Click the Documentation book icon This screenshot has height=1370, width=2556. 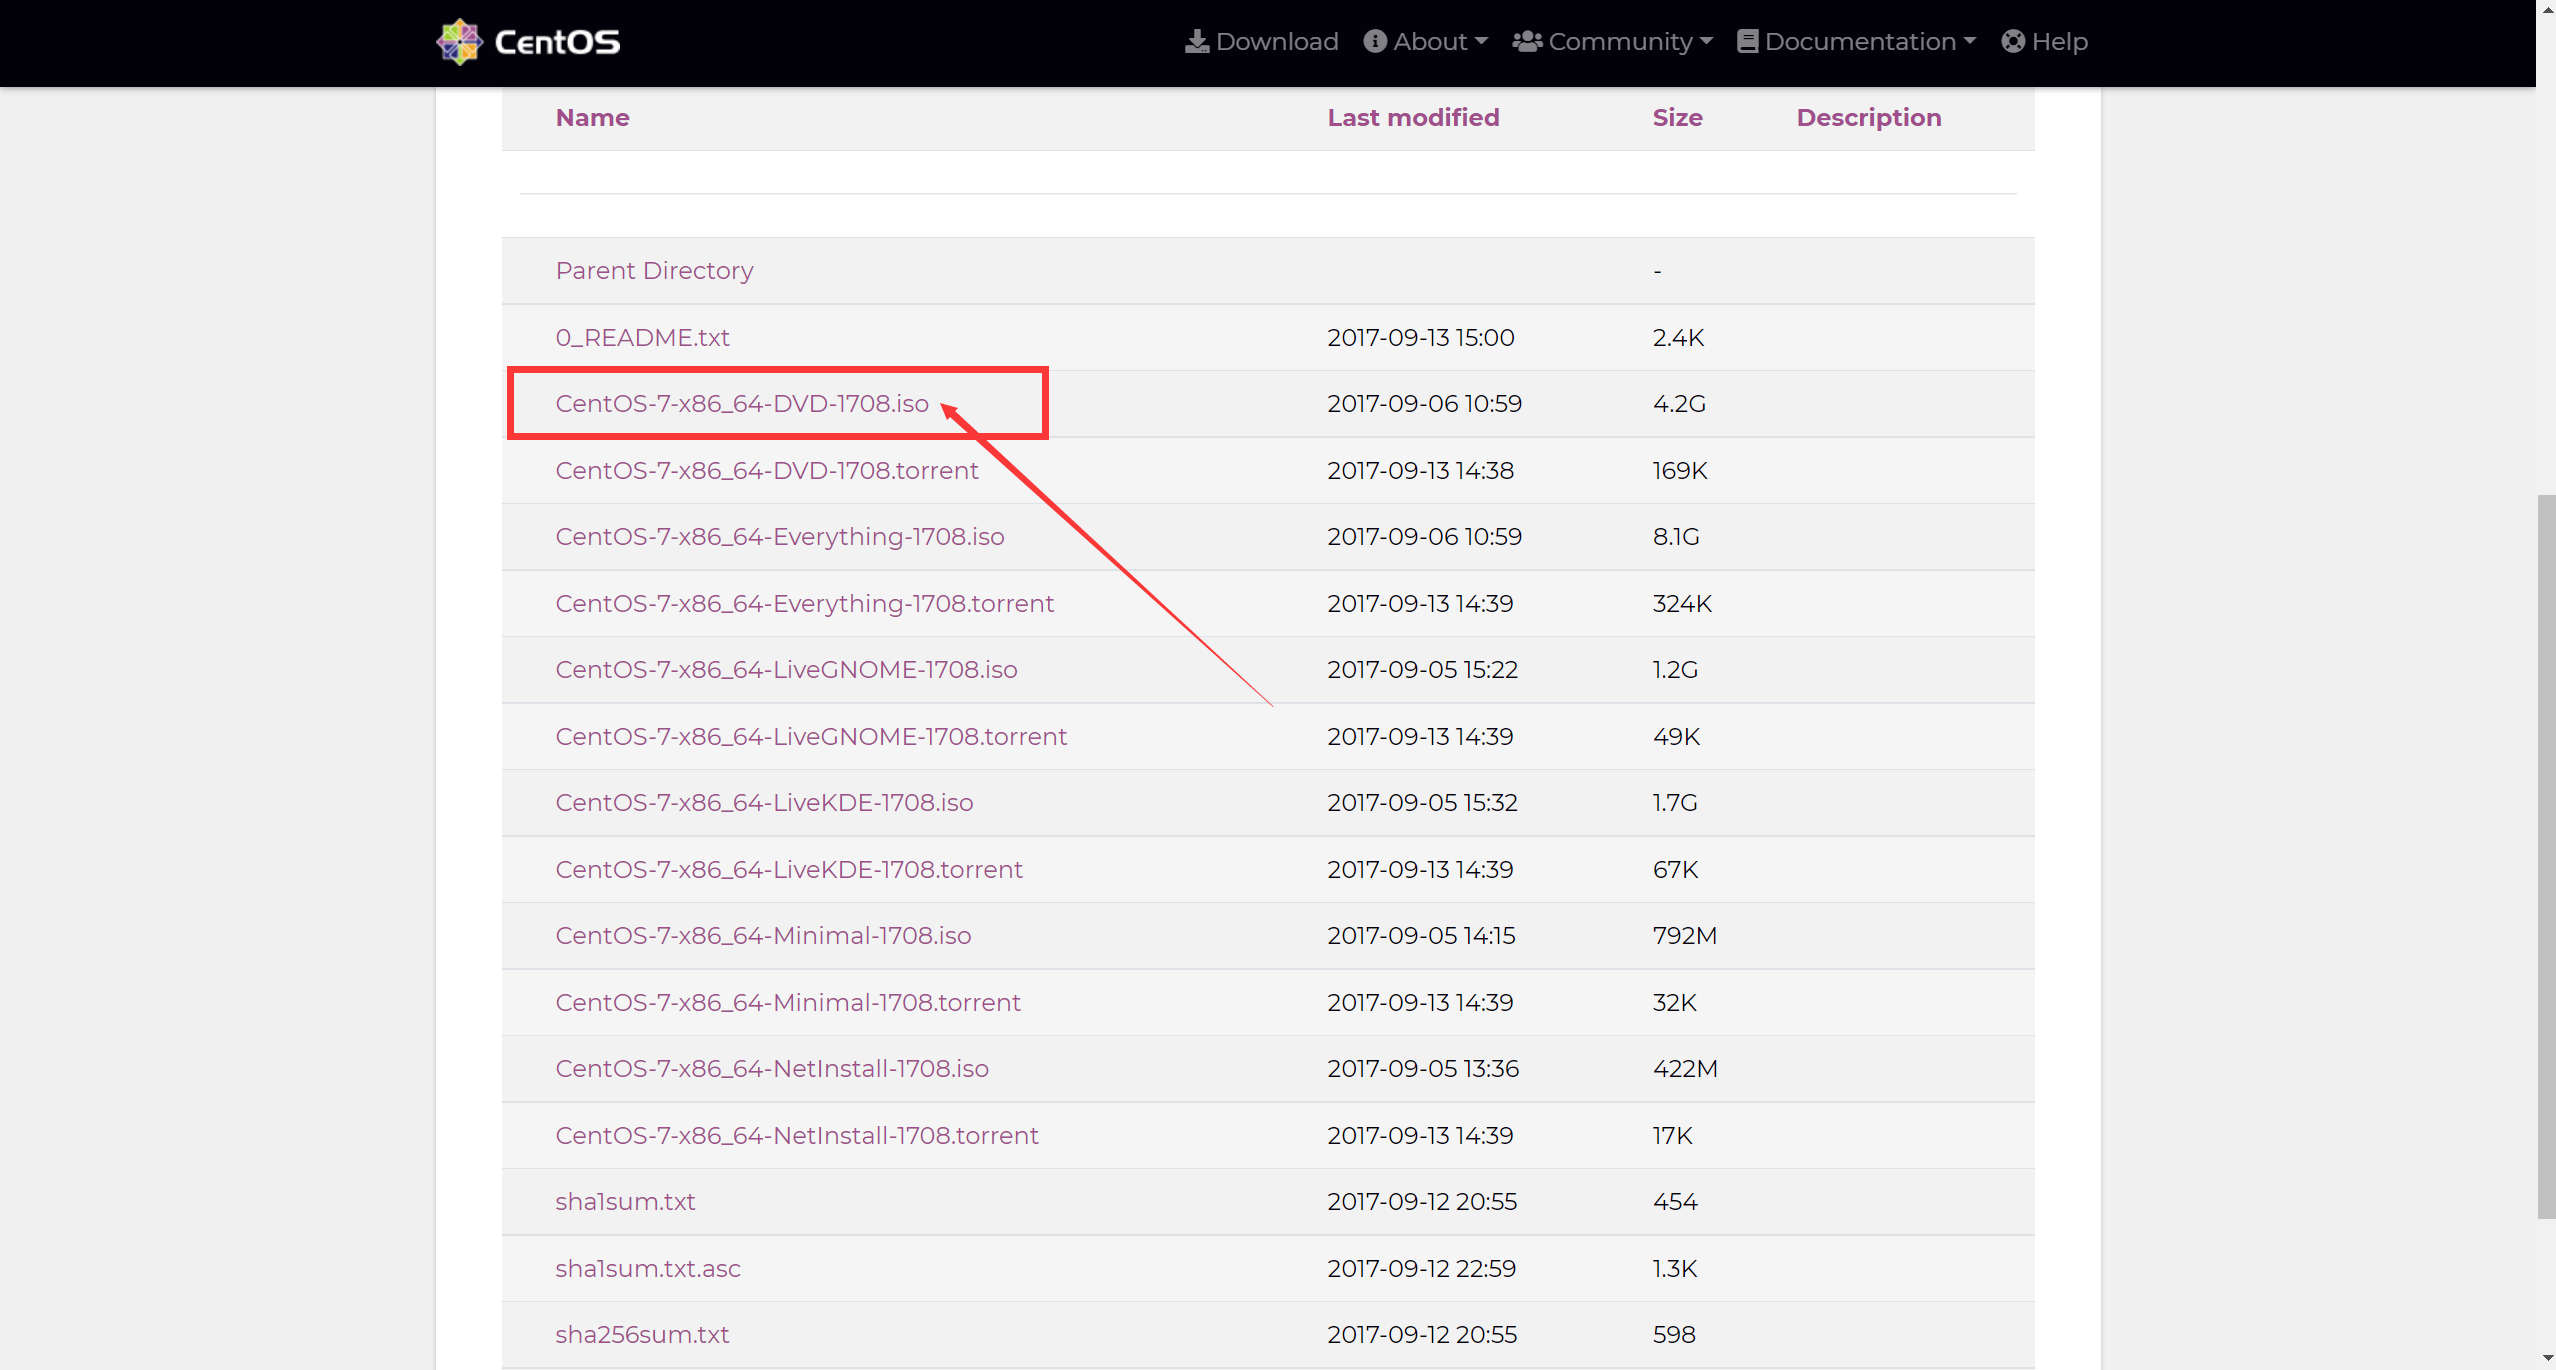point(1747,42)
